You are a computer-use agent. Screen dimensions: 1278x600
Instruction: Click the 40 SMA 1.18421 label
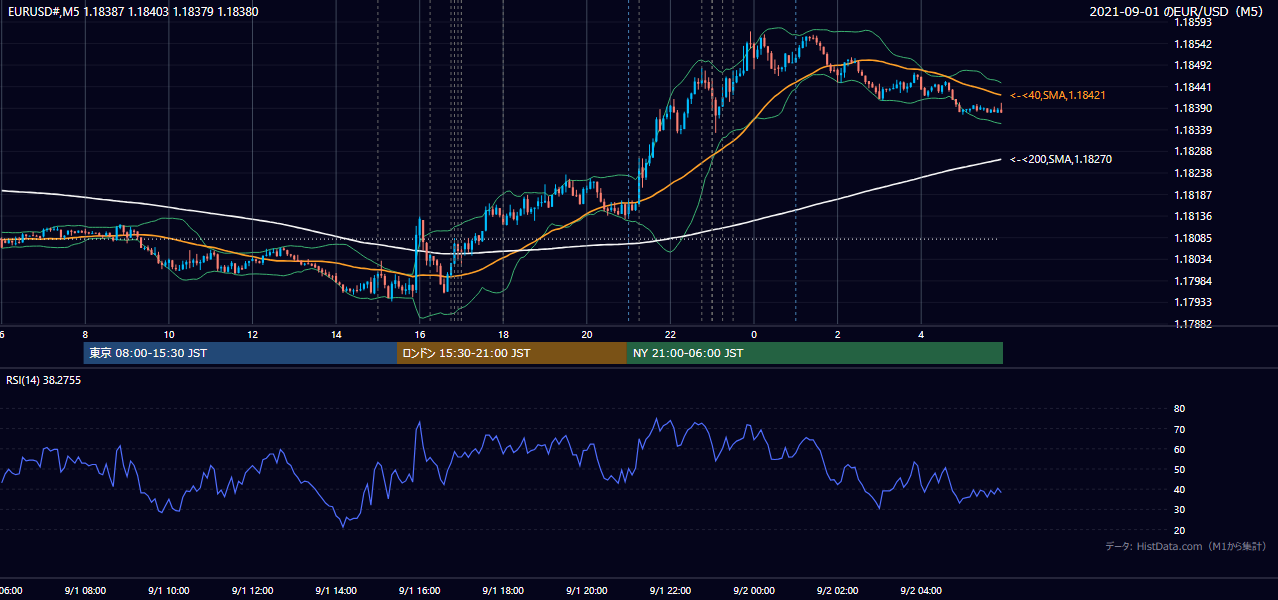point(1057,95)
